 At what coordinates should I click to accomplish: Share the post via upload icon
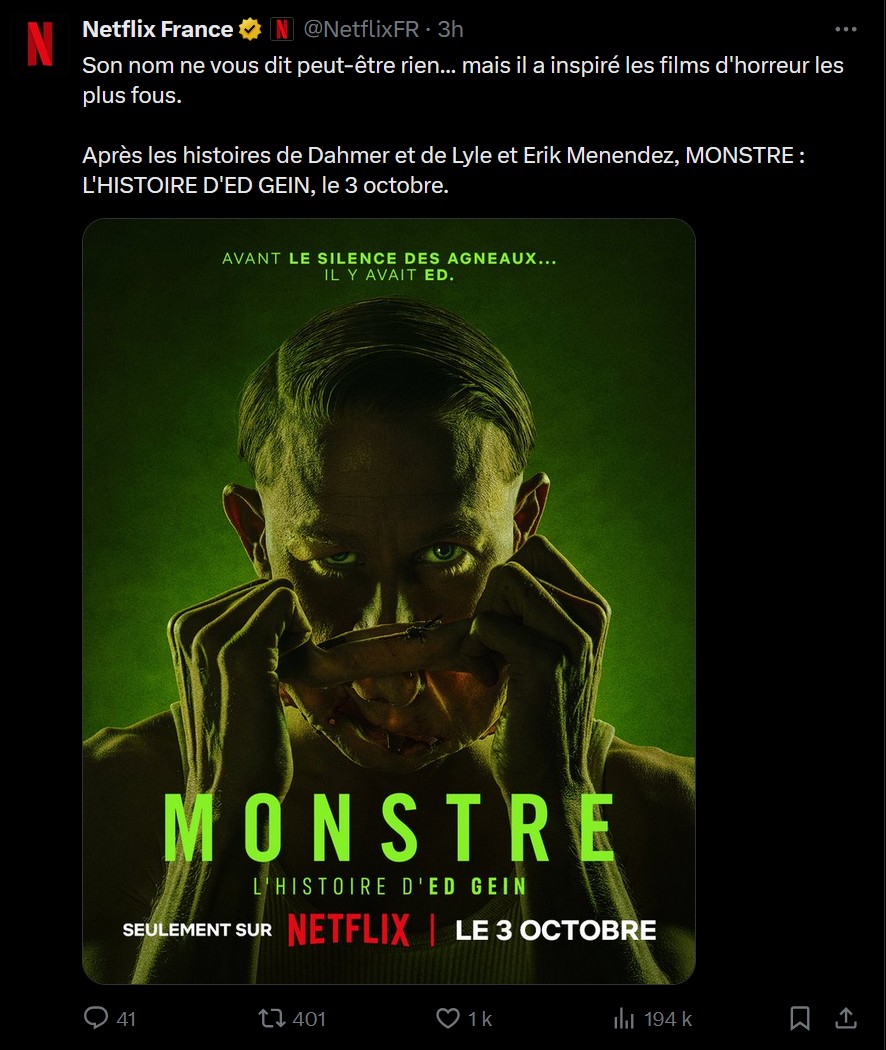[x=846, y=1019]
